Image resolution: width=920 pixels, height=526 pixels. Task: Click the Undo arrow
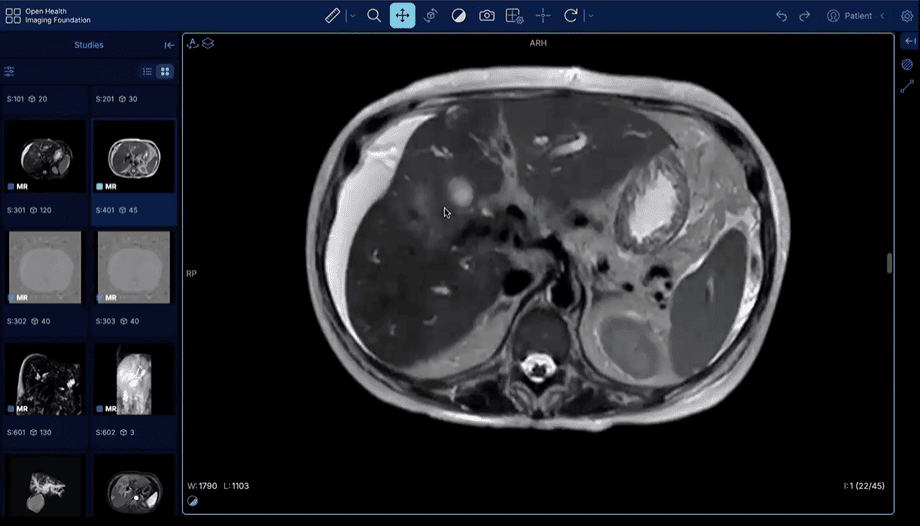[x=781, y=16]
